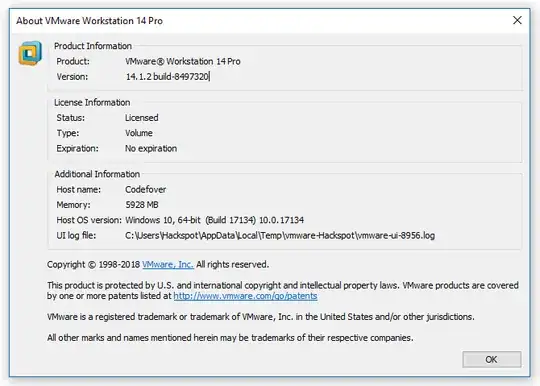Click the product name VMware® Workstation 14 Pro
The width and height of the screenshot is (540, 386).
(183, 61)
